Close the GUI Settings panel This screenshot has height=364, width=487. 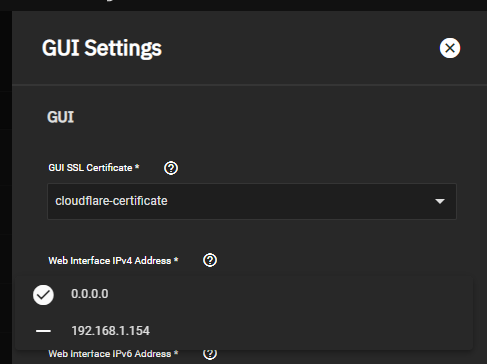450,48
